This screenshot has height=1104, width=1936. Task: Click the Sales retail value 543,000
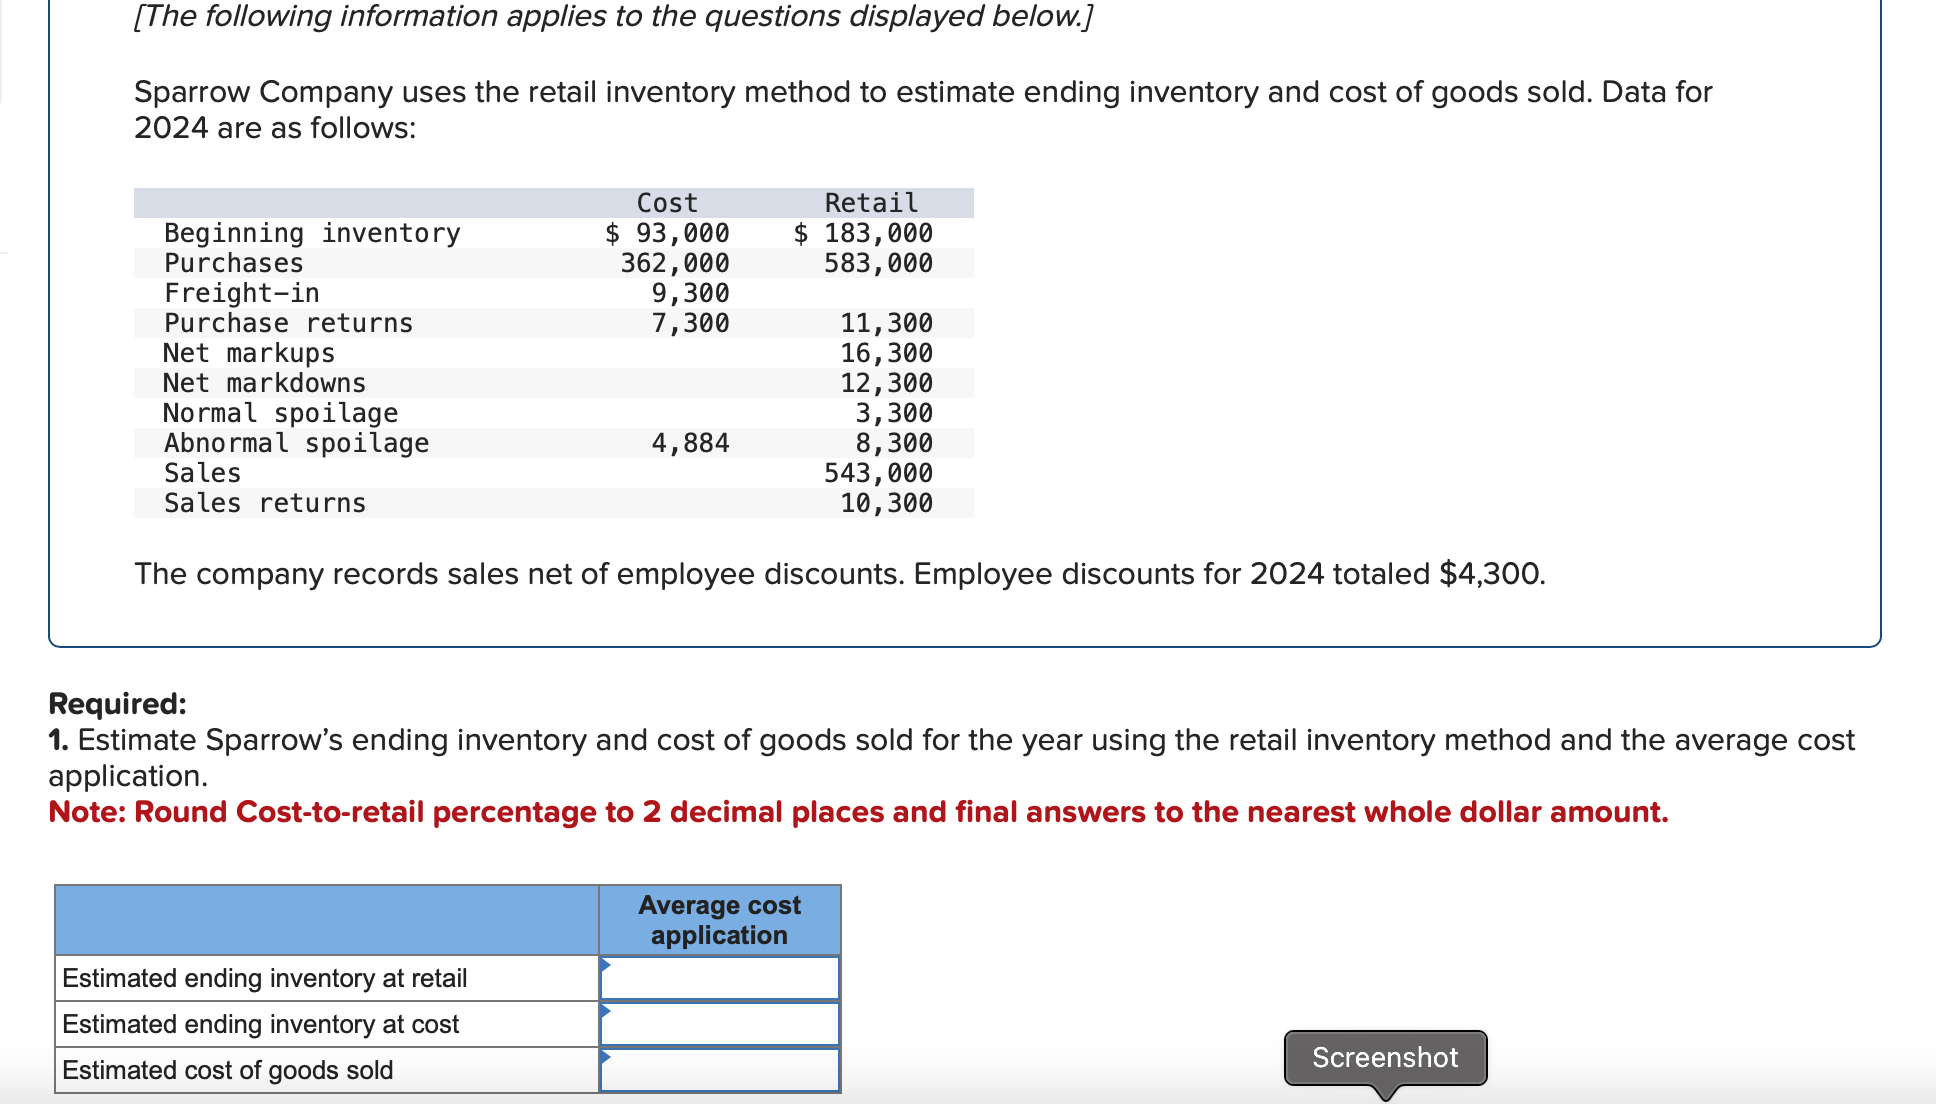(878, 473)
